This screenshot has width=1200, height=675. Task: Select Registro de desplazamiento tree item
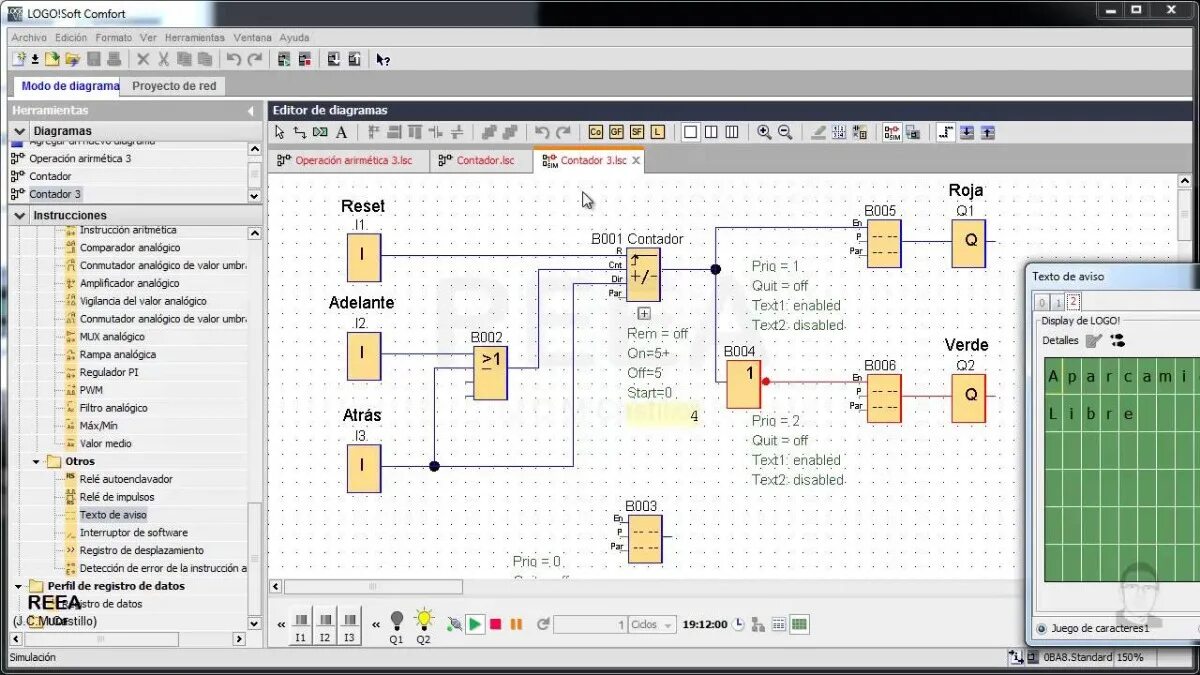(141, 550)
